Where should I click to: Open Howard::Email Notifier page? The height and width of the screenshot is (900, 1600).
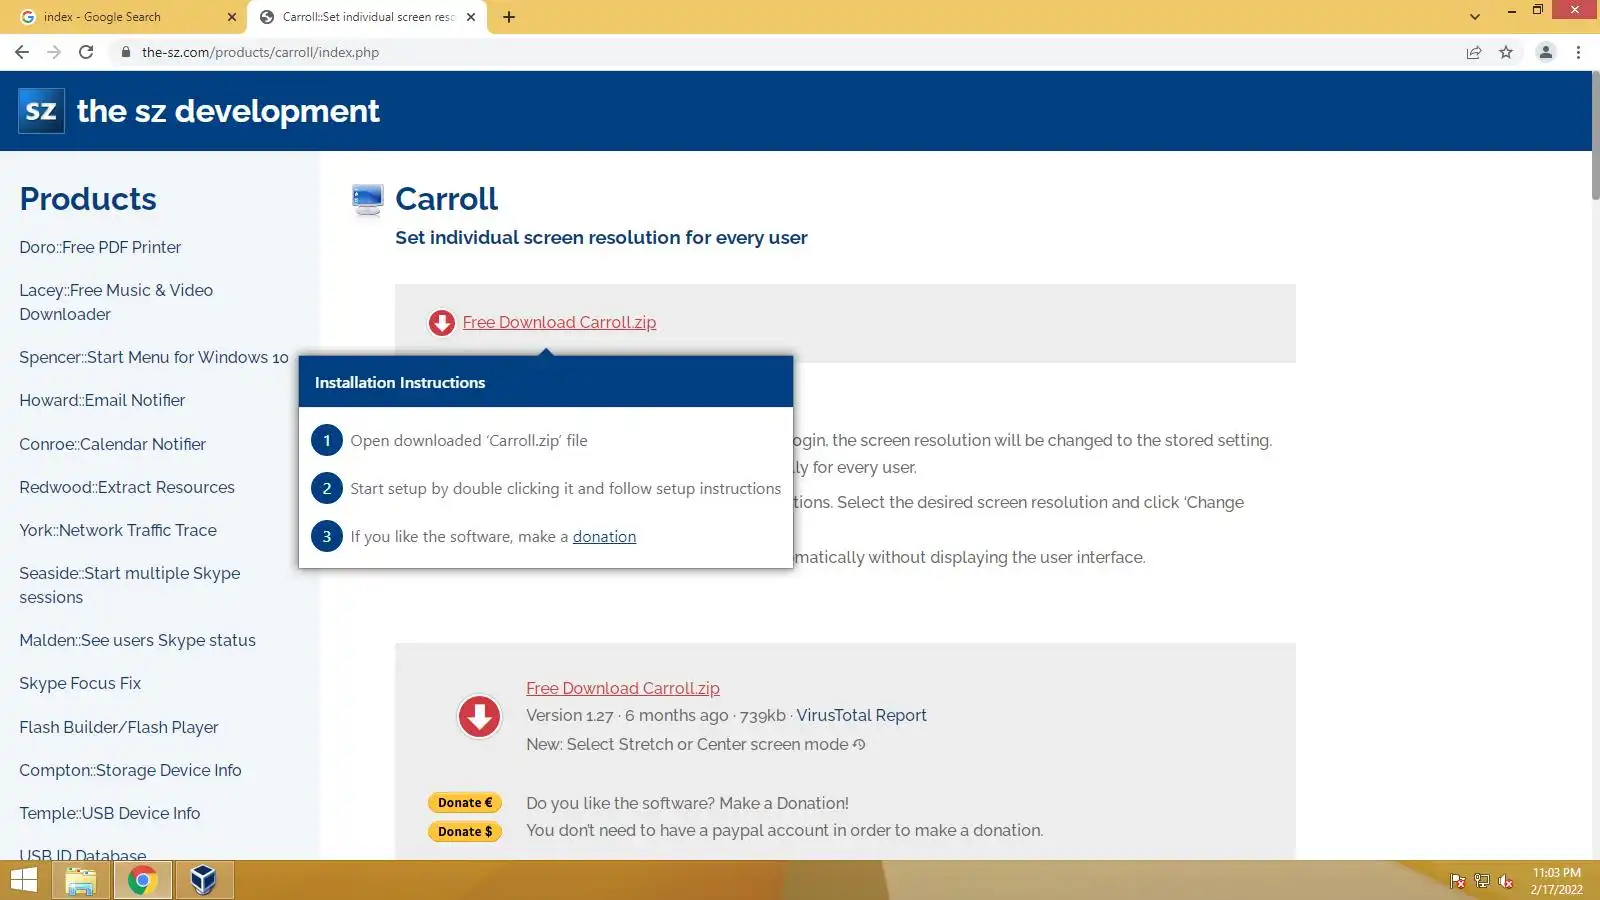pyautogui.click(x=102, y=400)
